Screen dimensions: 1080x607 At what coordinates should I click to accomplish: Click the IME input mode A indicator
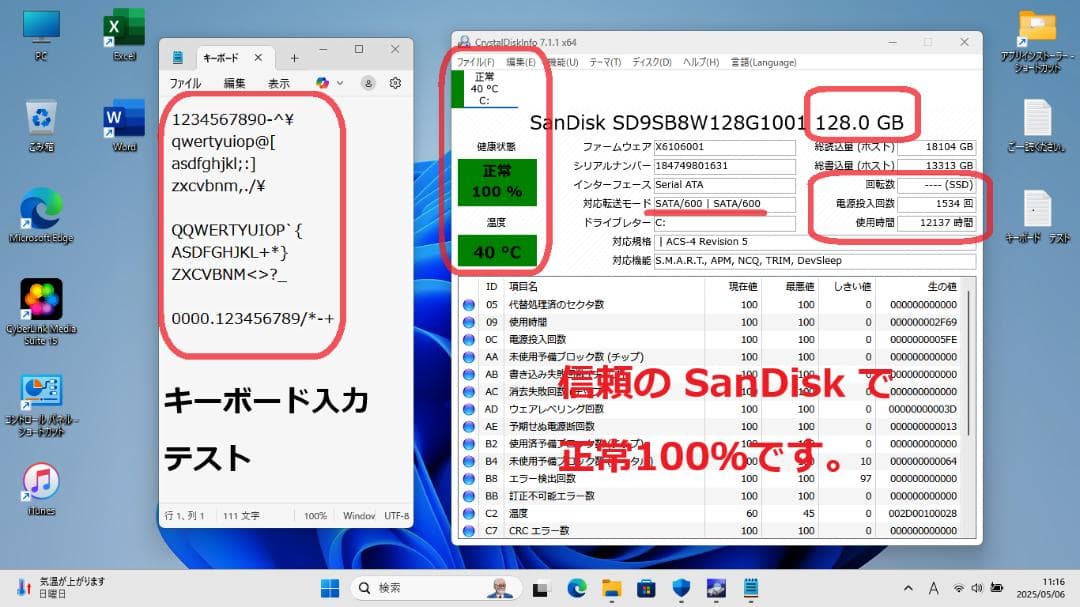tap(933, 588)
